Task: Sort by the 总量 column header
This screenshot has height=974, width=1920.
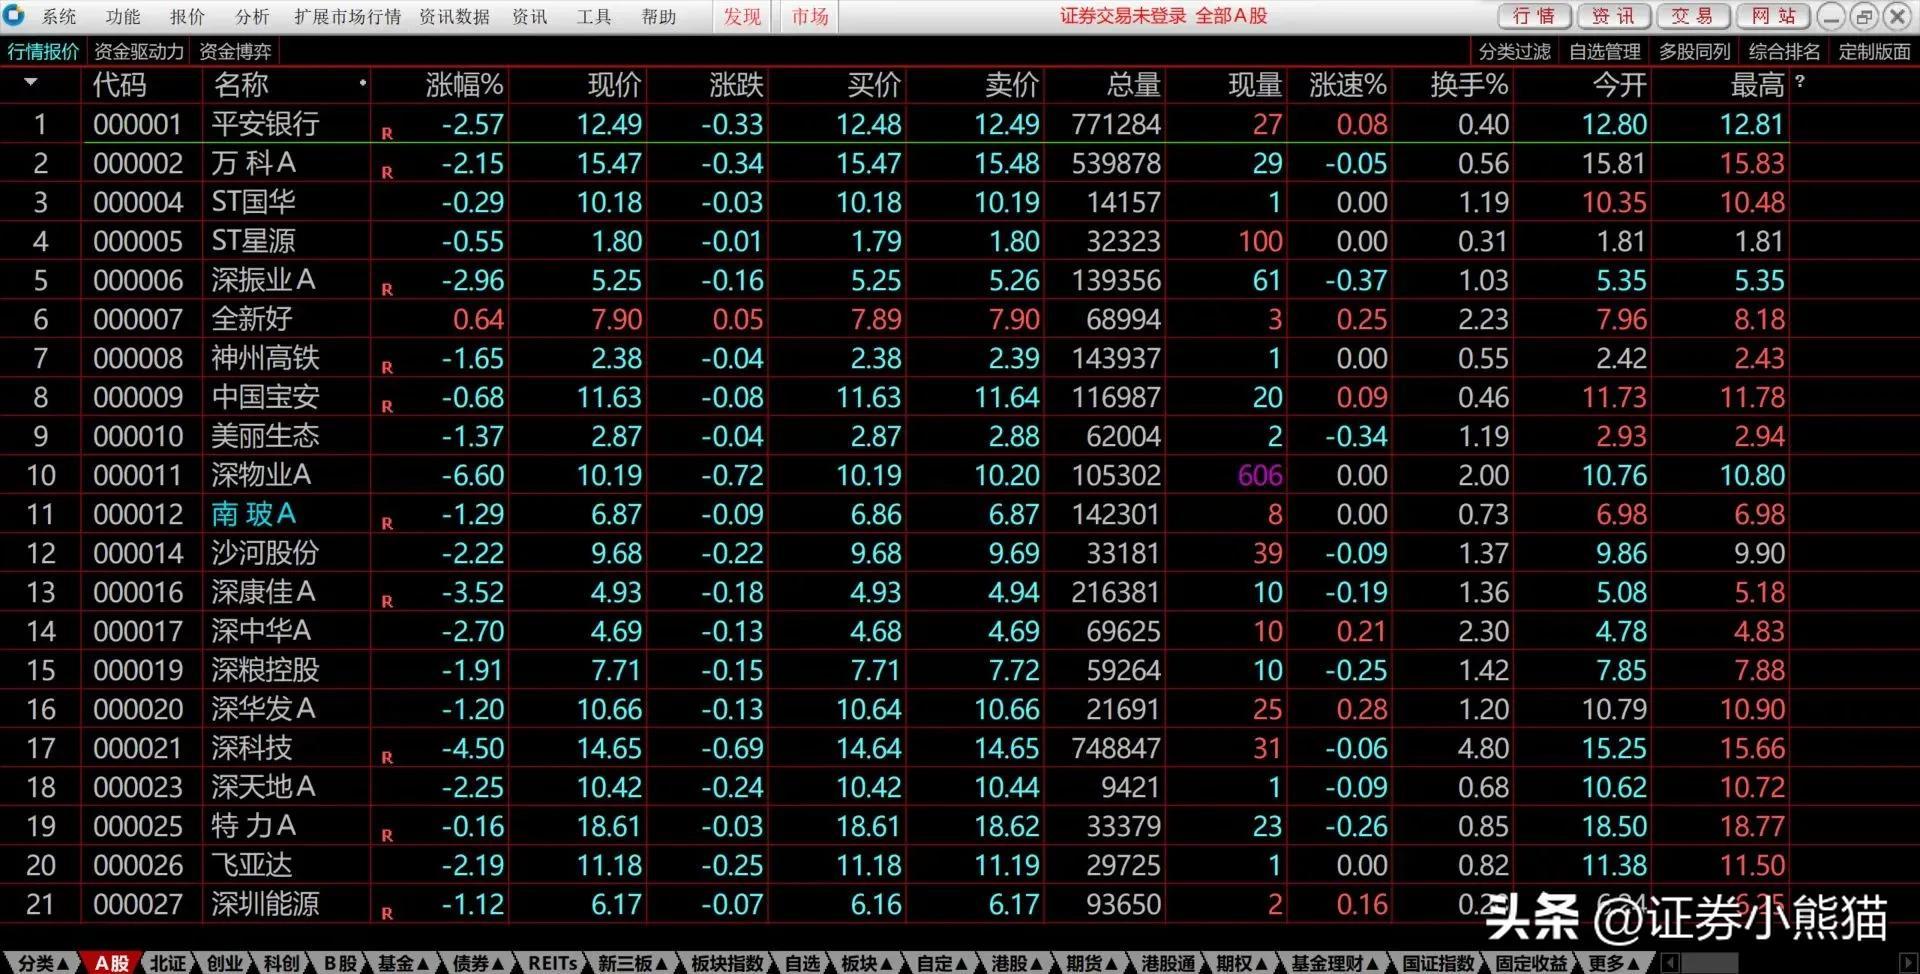Action: pos(1134,85)
